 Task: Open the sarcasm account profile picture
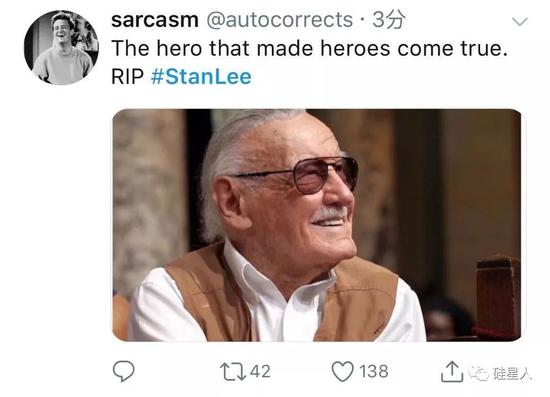(x=61, y=47)
